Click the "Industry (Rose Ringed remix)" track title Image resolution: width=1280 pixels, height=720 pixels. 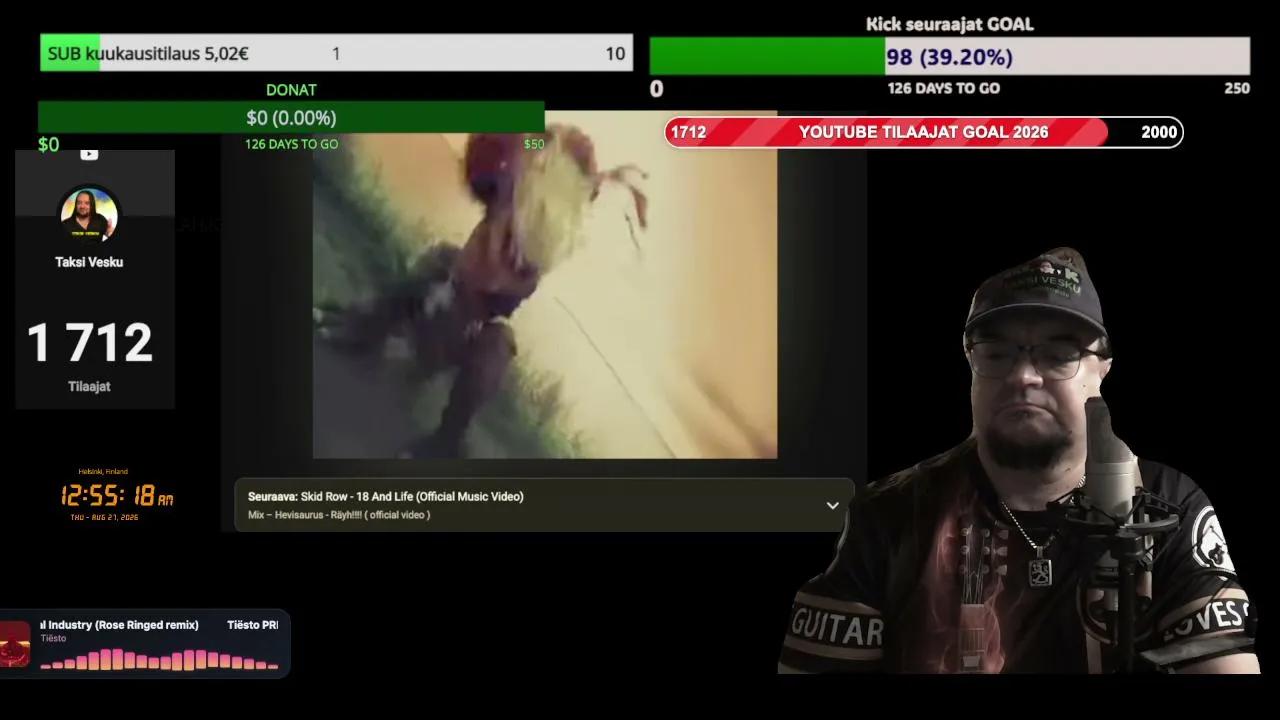pos(120,625)
